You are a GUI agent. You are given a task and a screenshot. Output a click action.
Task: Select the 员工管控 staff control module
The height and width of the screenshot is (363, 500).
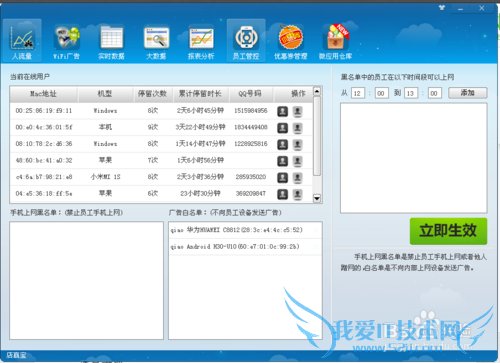(x=246, y=40)
